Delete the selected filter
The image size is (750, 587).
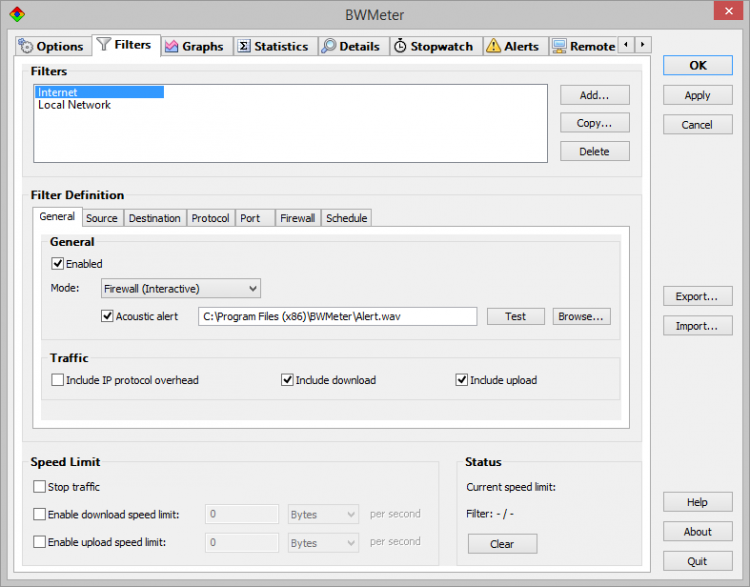595,151
